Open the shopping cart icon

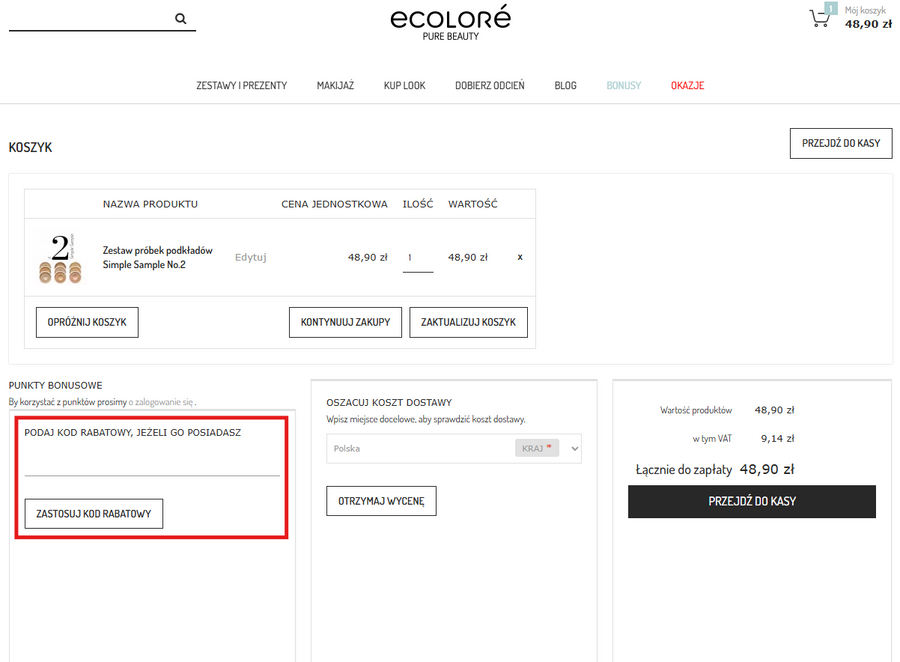click(820, 18)
